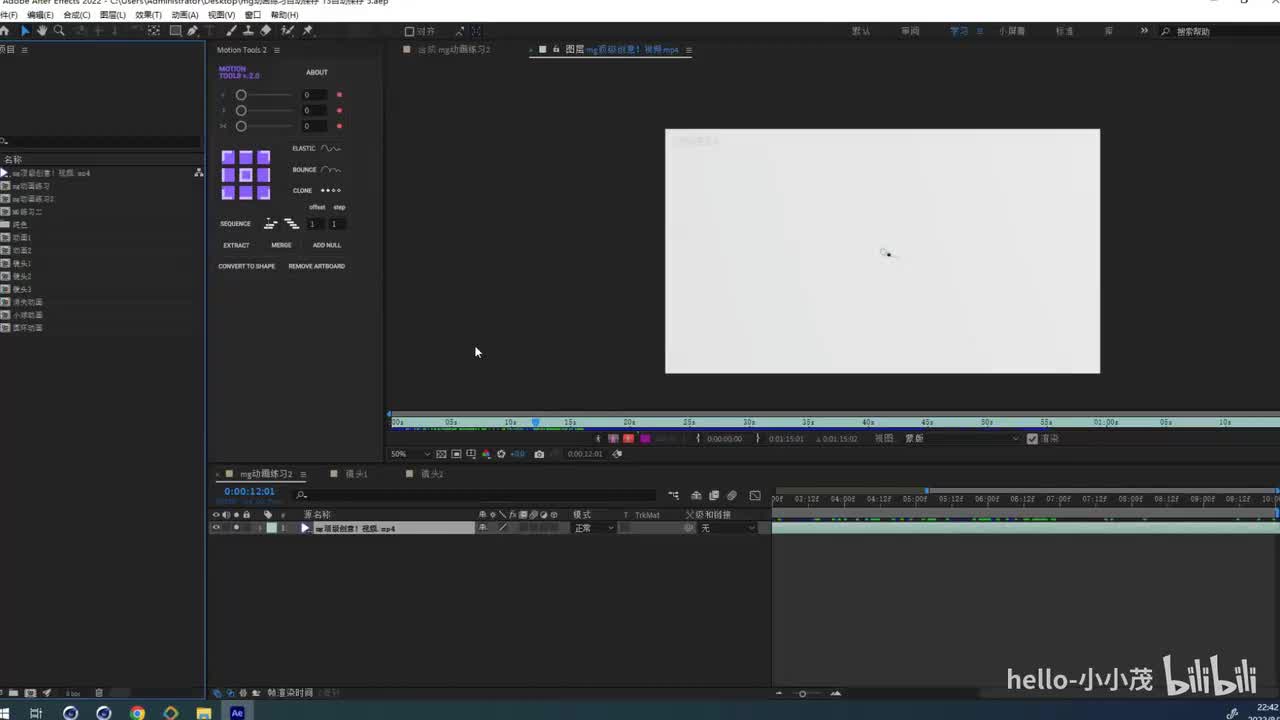Click the first Motion Tools slider handle
Image resolution: width=1280 pixels, height=720 pixels.
tap(241, 95)
